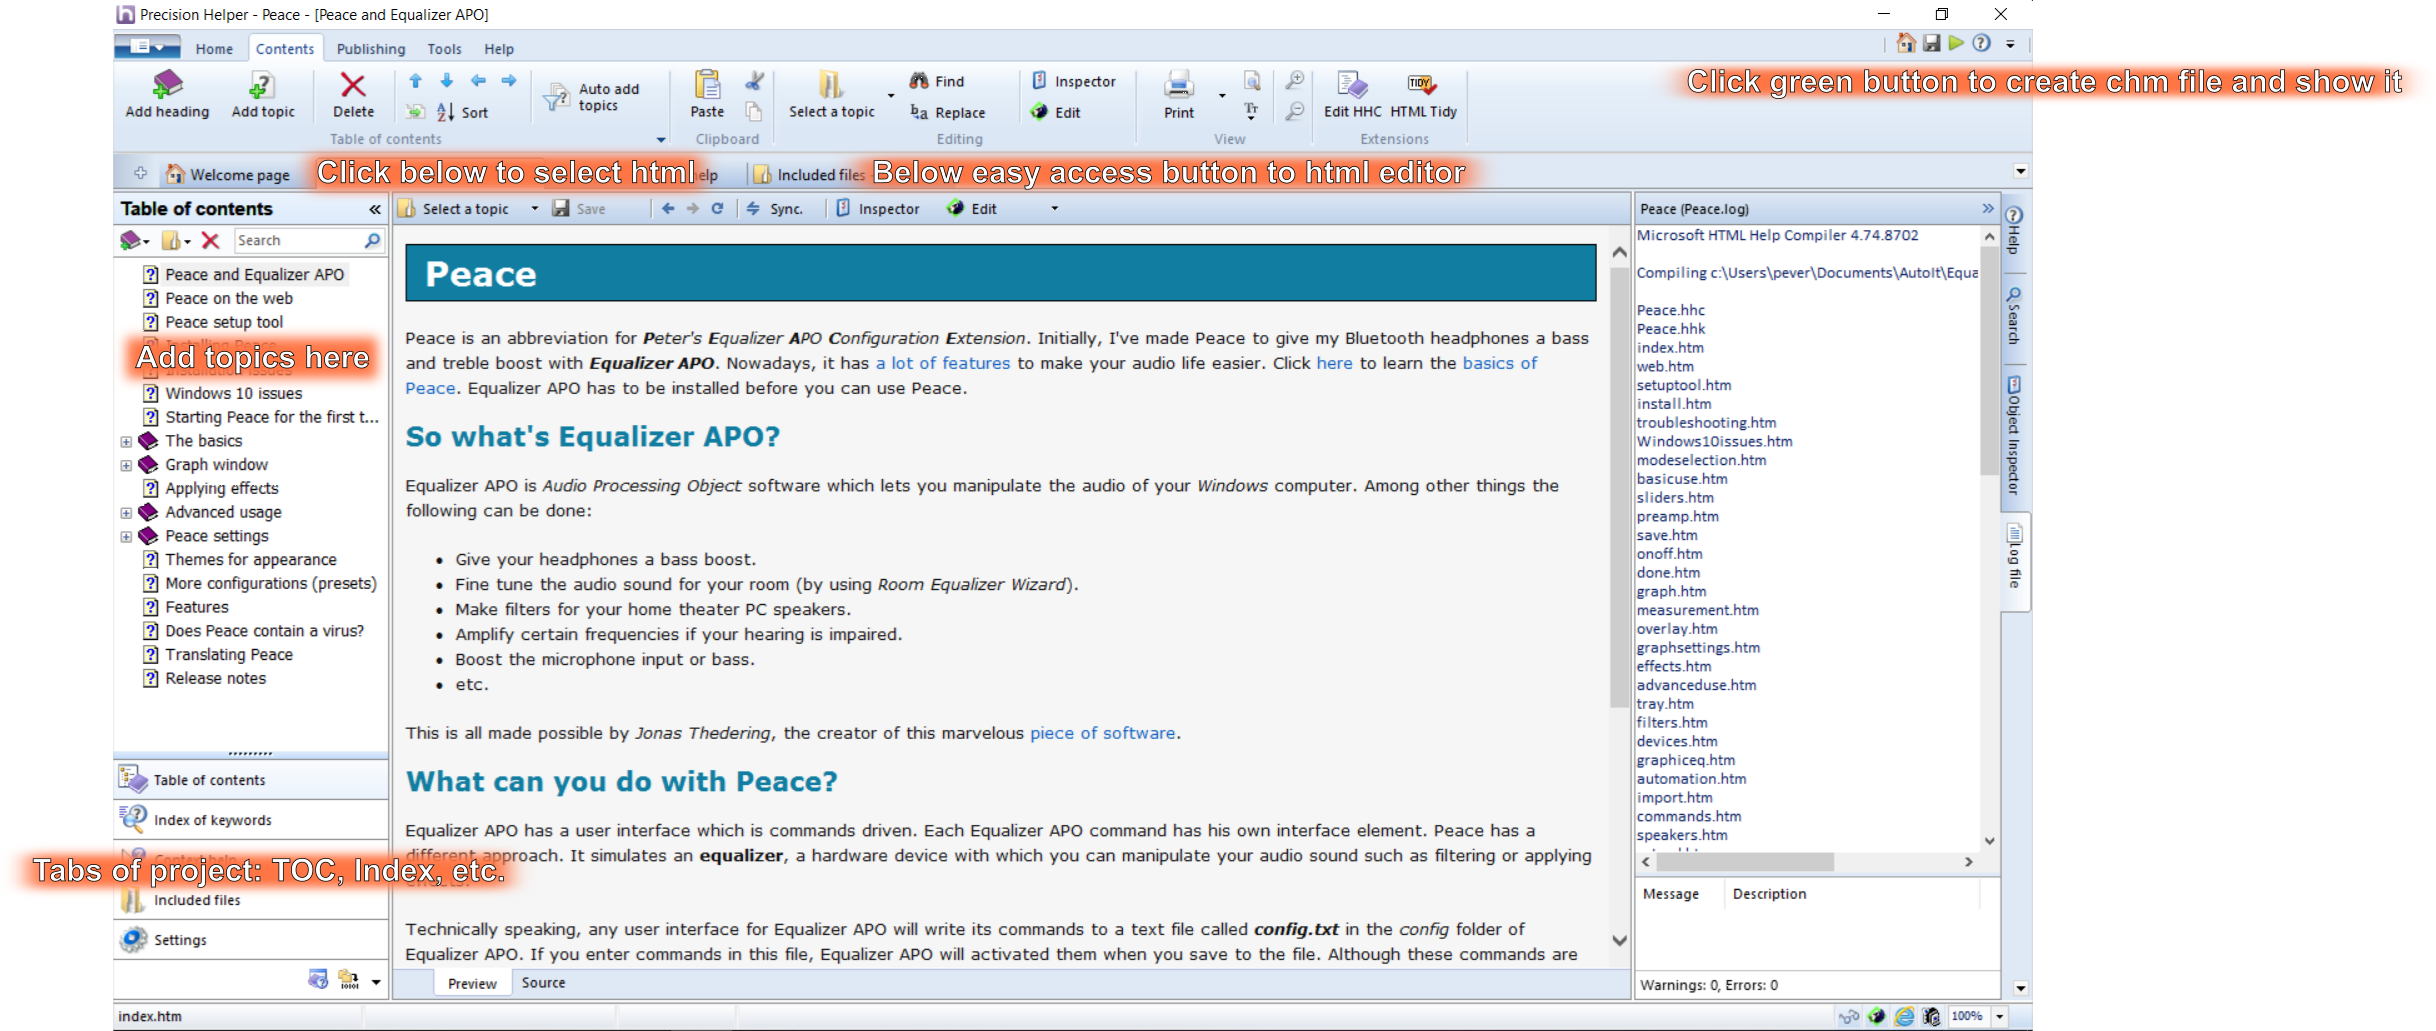The width and height of the screenshot is (2436, 1031).
Task: Move topic up with the up arrow icon
Action: (416, 81)
